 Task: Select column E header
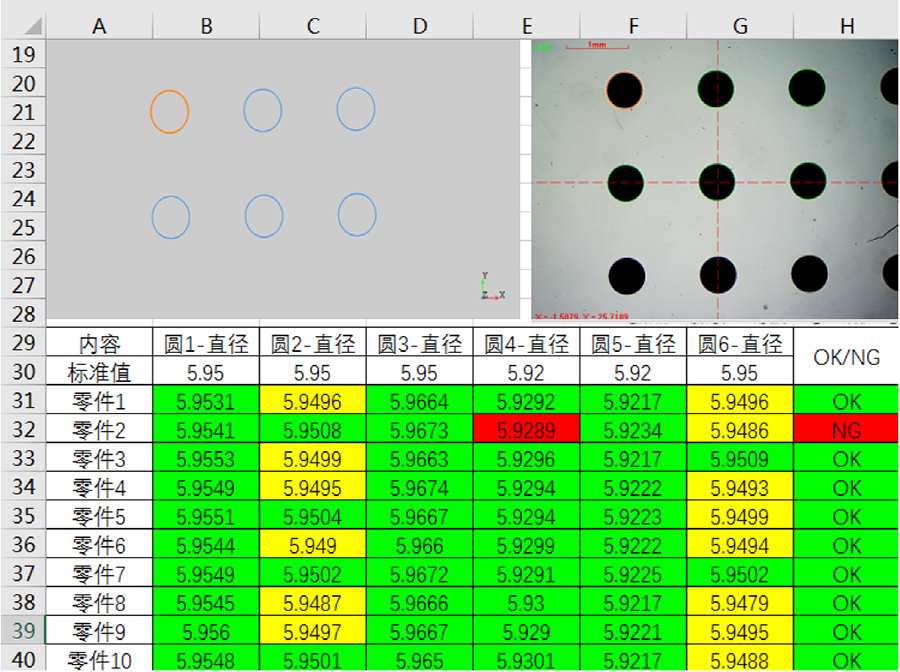[x=526, y=27]
